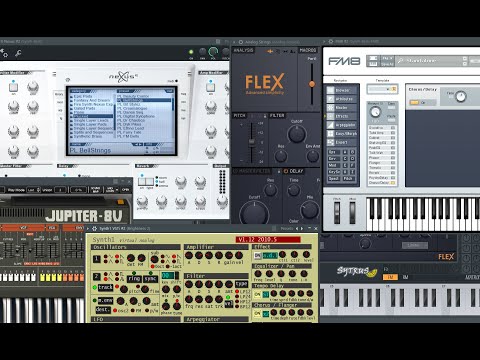Open FM8 Master page icon
The image size is (480, 360).
point(330,107)
